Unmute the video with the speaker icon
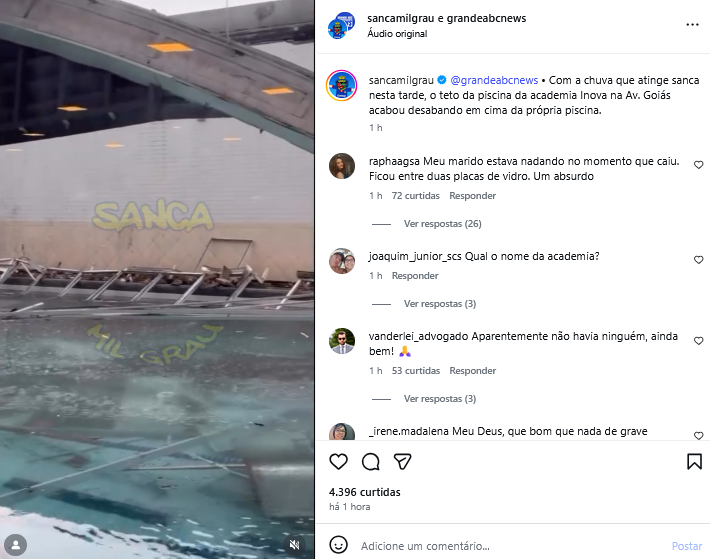This screenshot has width=710, height=559. point(295,545)
